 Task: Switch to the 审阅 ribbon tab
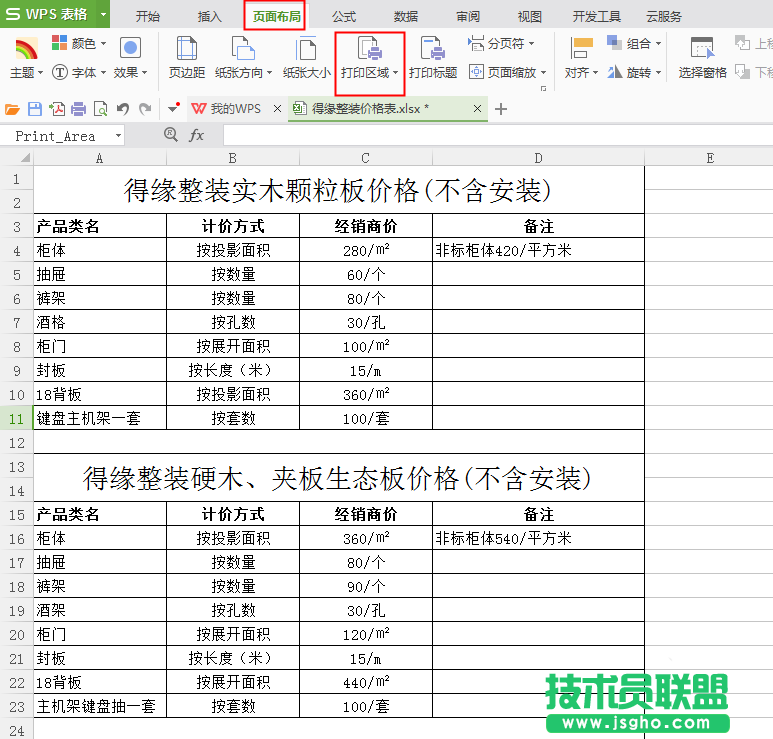(x=468, y=17)
